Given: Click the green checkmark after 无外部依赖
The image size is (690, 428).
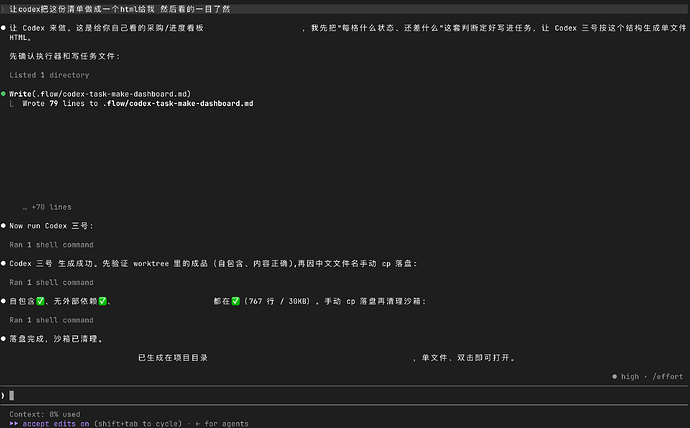Looking at the screenshot, I should [x=103, y=301].
